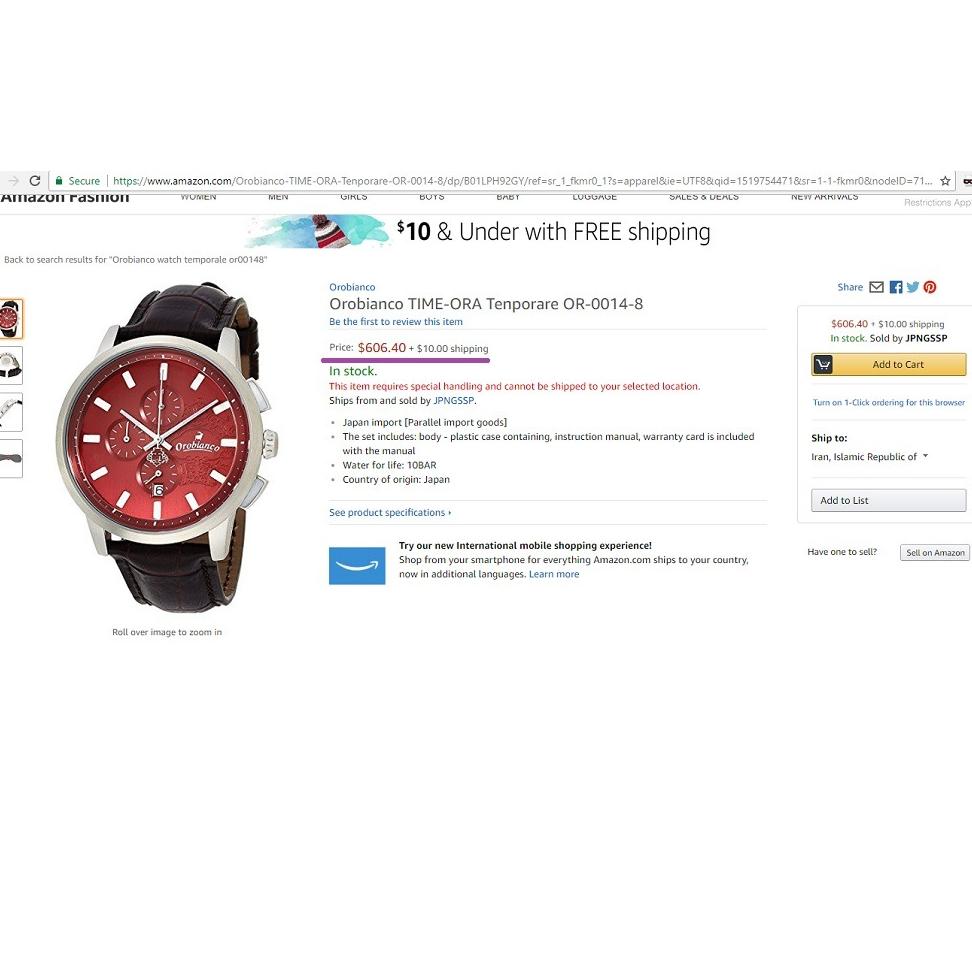Add the watch to cart

888,364
